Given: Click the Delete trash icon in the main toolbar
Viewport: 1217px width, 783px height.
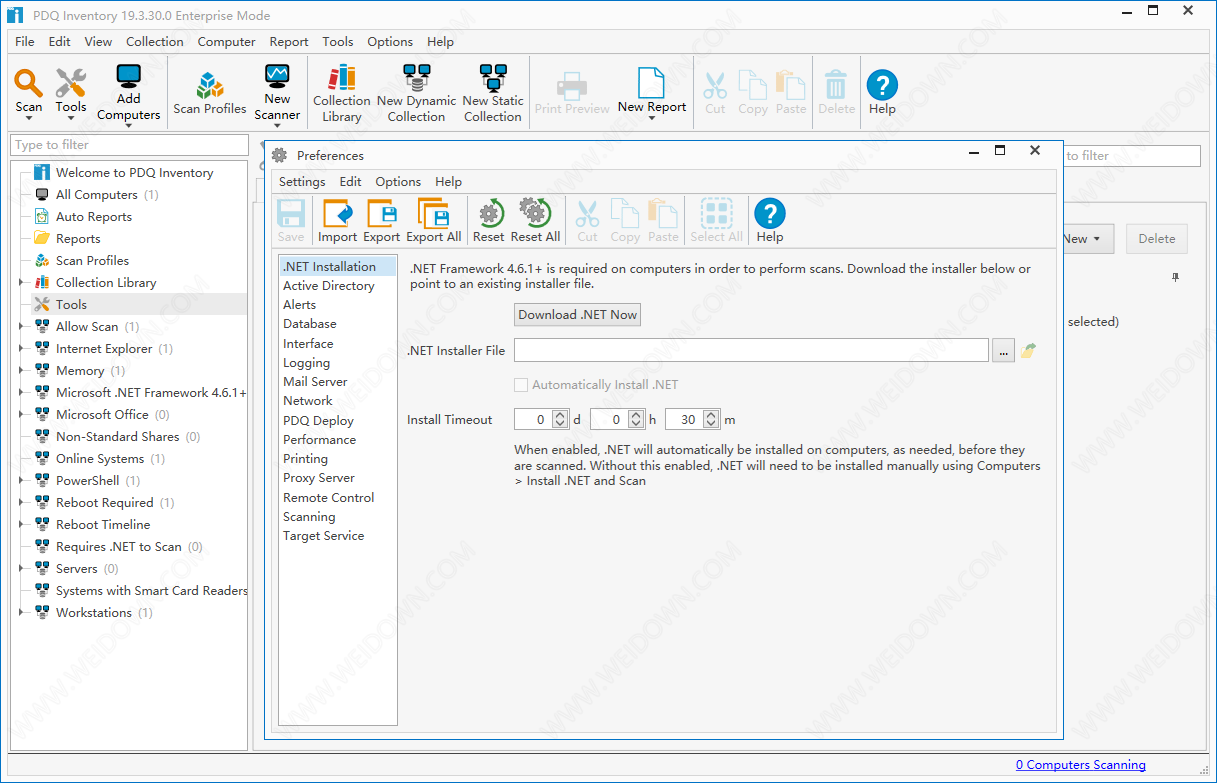Looking at the screenshot, I should 836,84.
